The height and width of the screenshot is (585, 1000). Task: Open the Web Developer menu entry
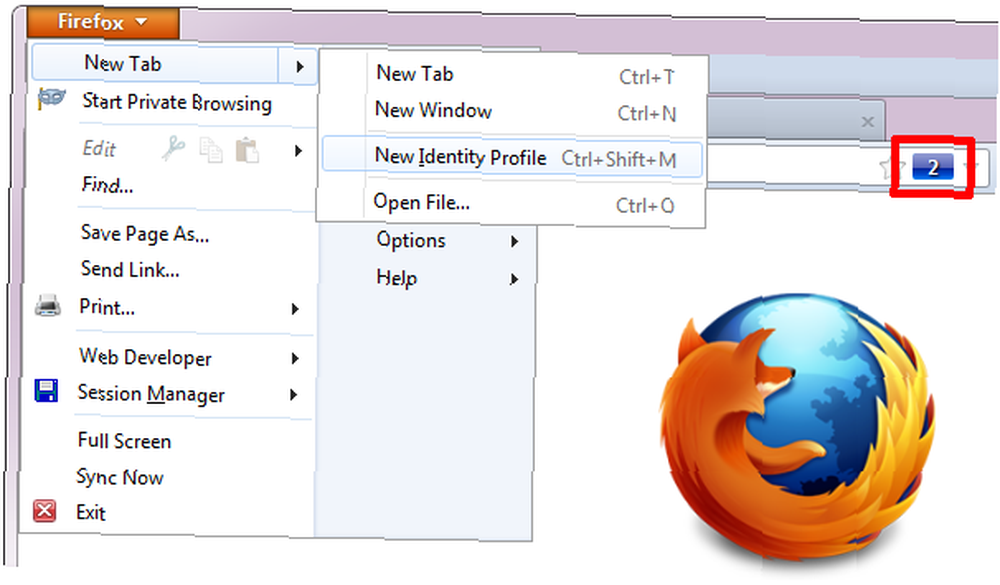coord(145,357)
